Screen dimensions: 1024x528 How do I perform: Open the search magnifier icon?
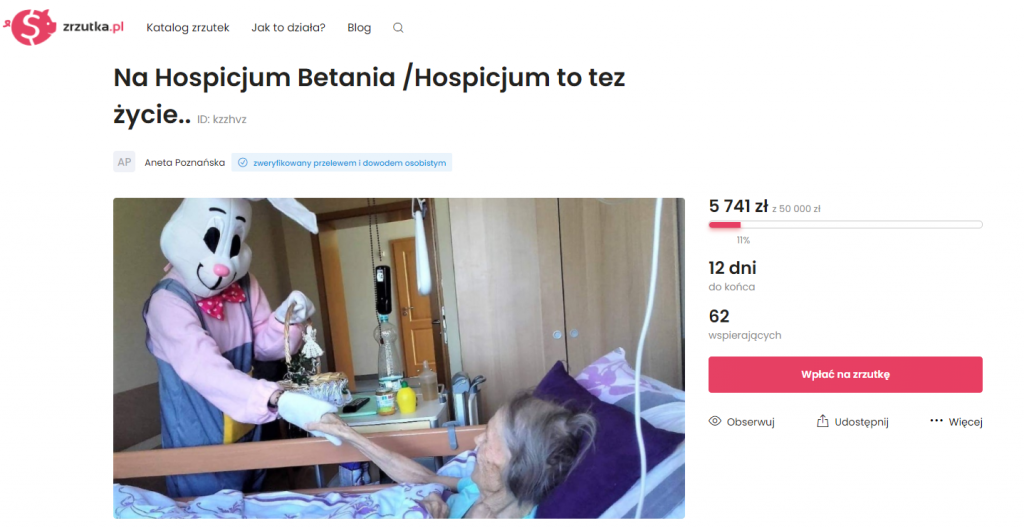[398, 27]
